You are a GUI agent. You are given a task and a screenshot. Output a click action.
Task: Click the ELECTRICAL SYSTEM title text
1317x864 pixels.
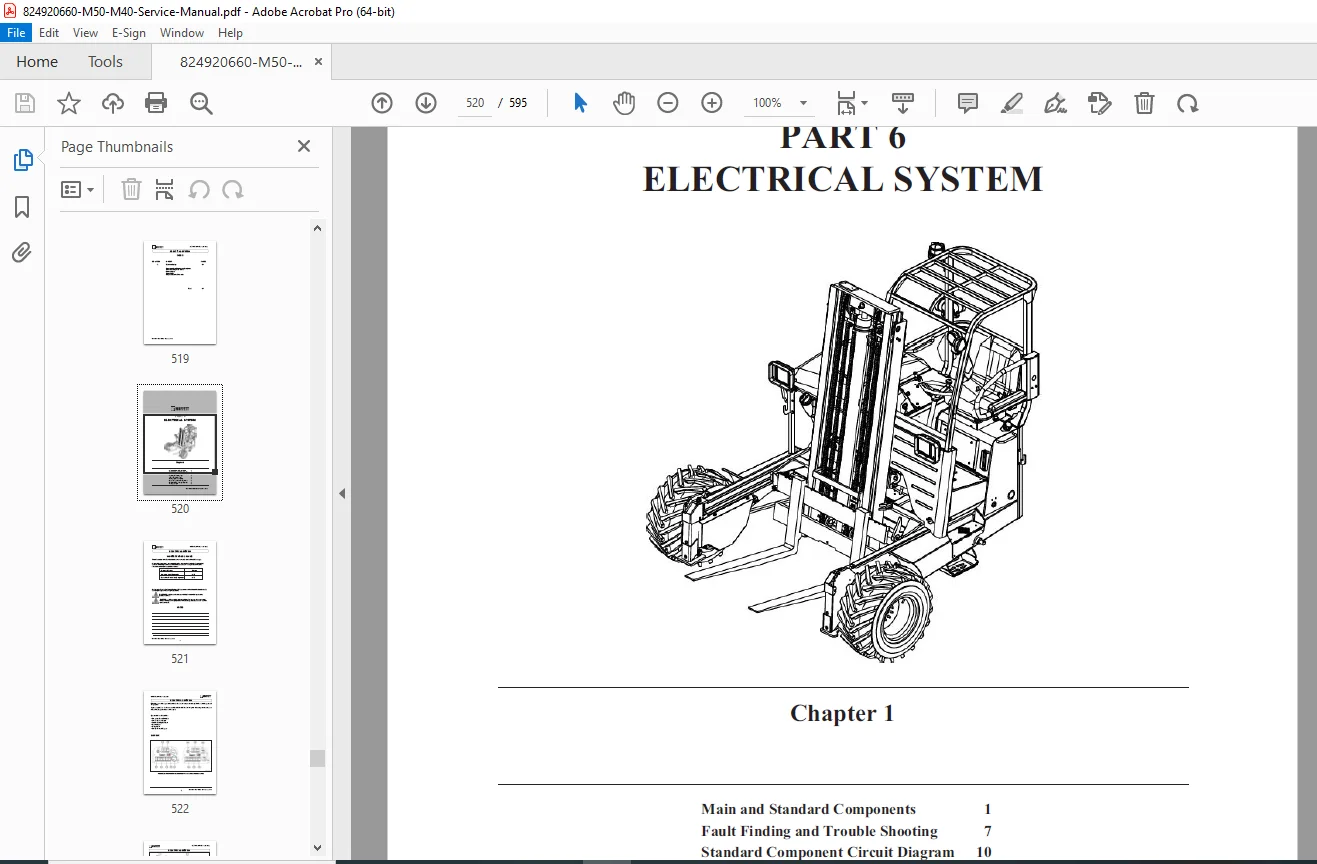(843, 179)
